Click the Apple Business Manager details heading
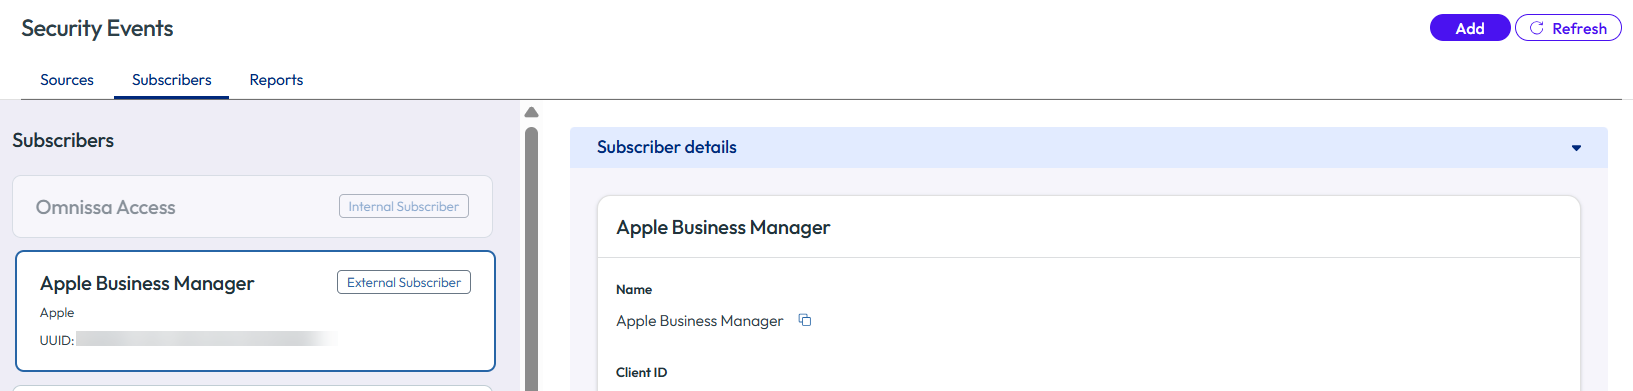1633x391 pixels. (x=723, y=227)
